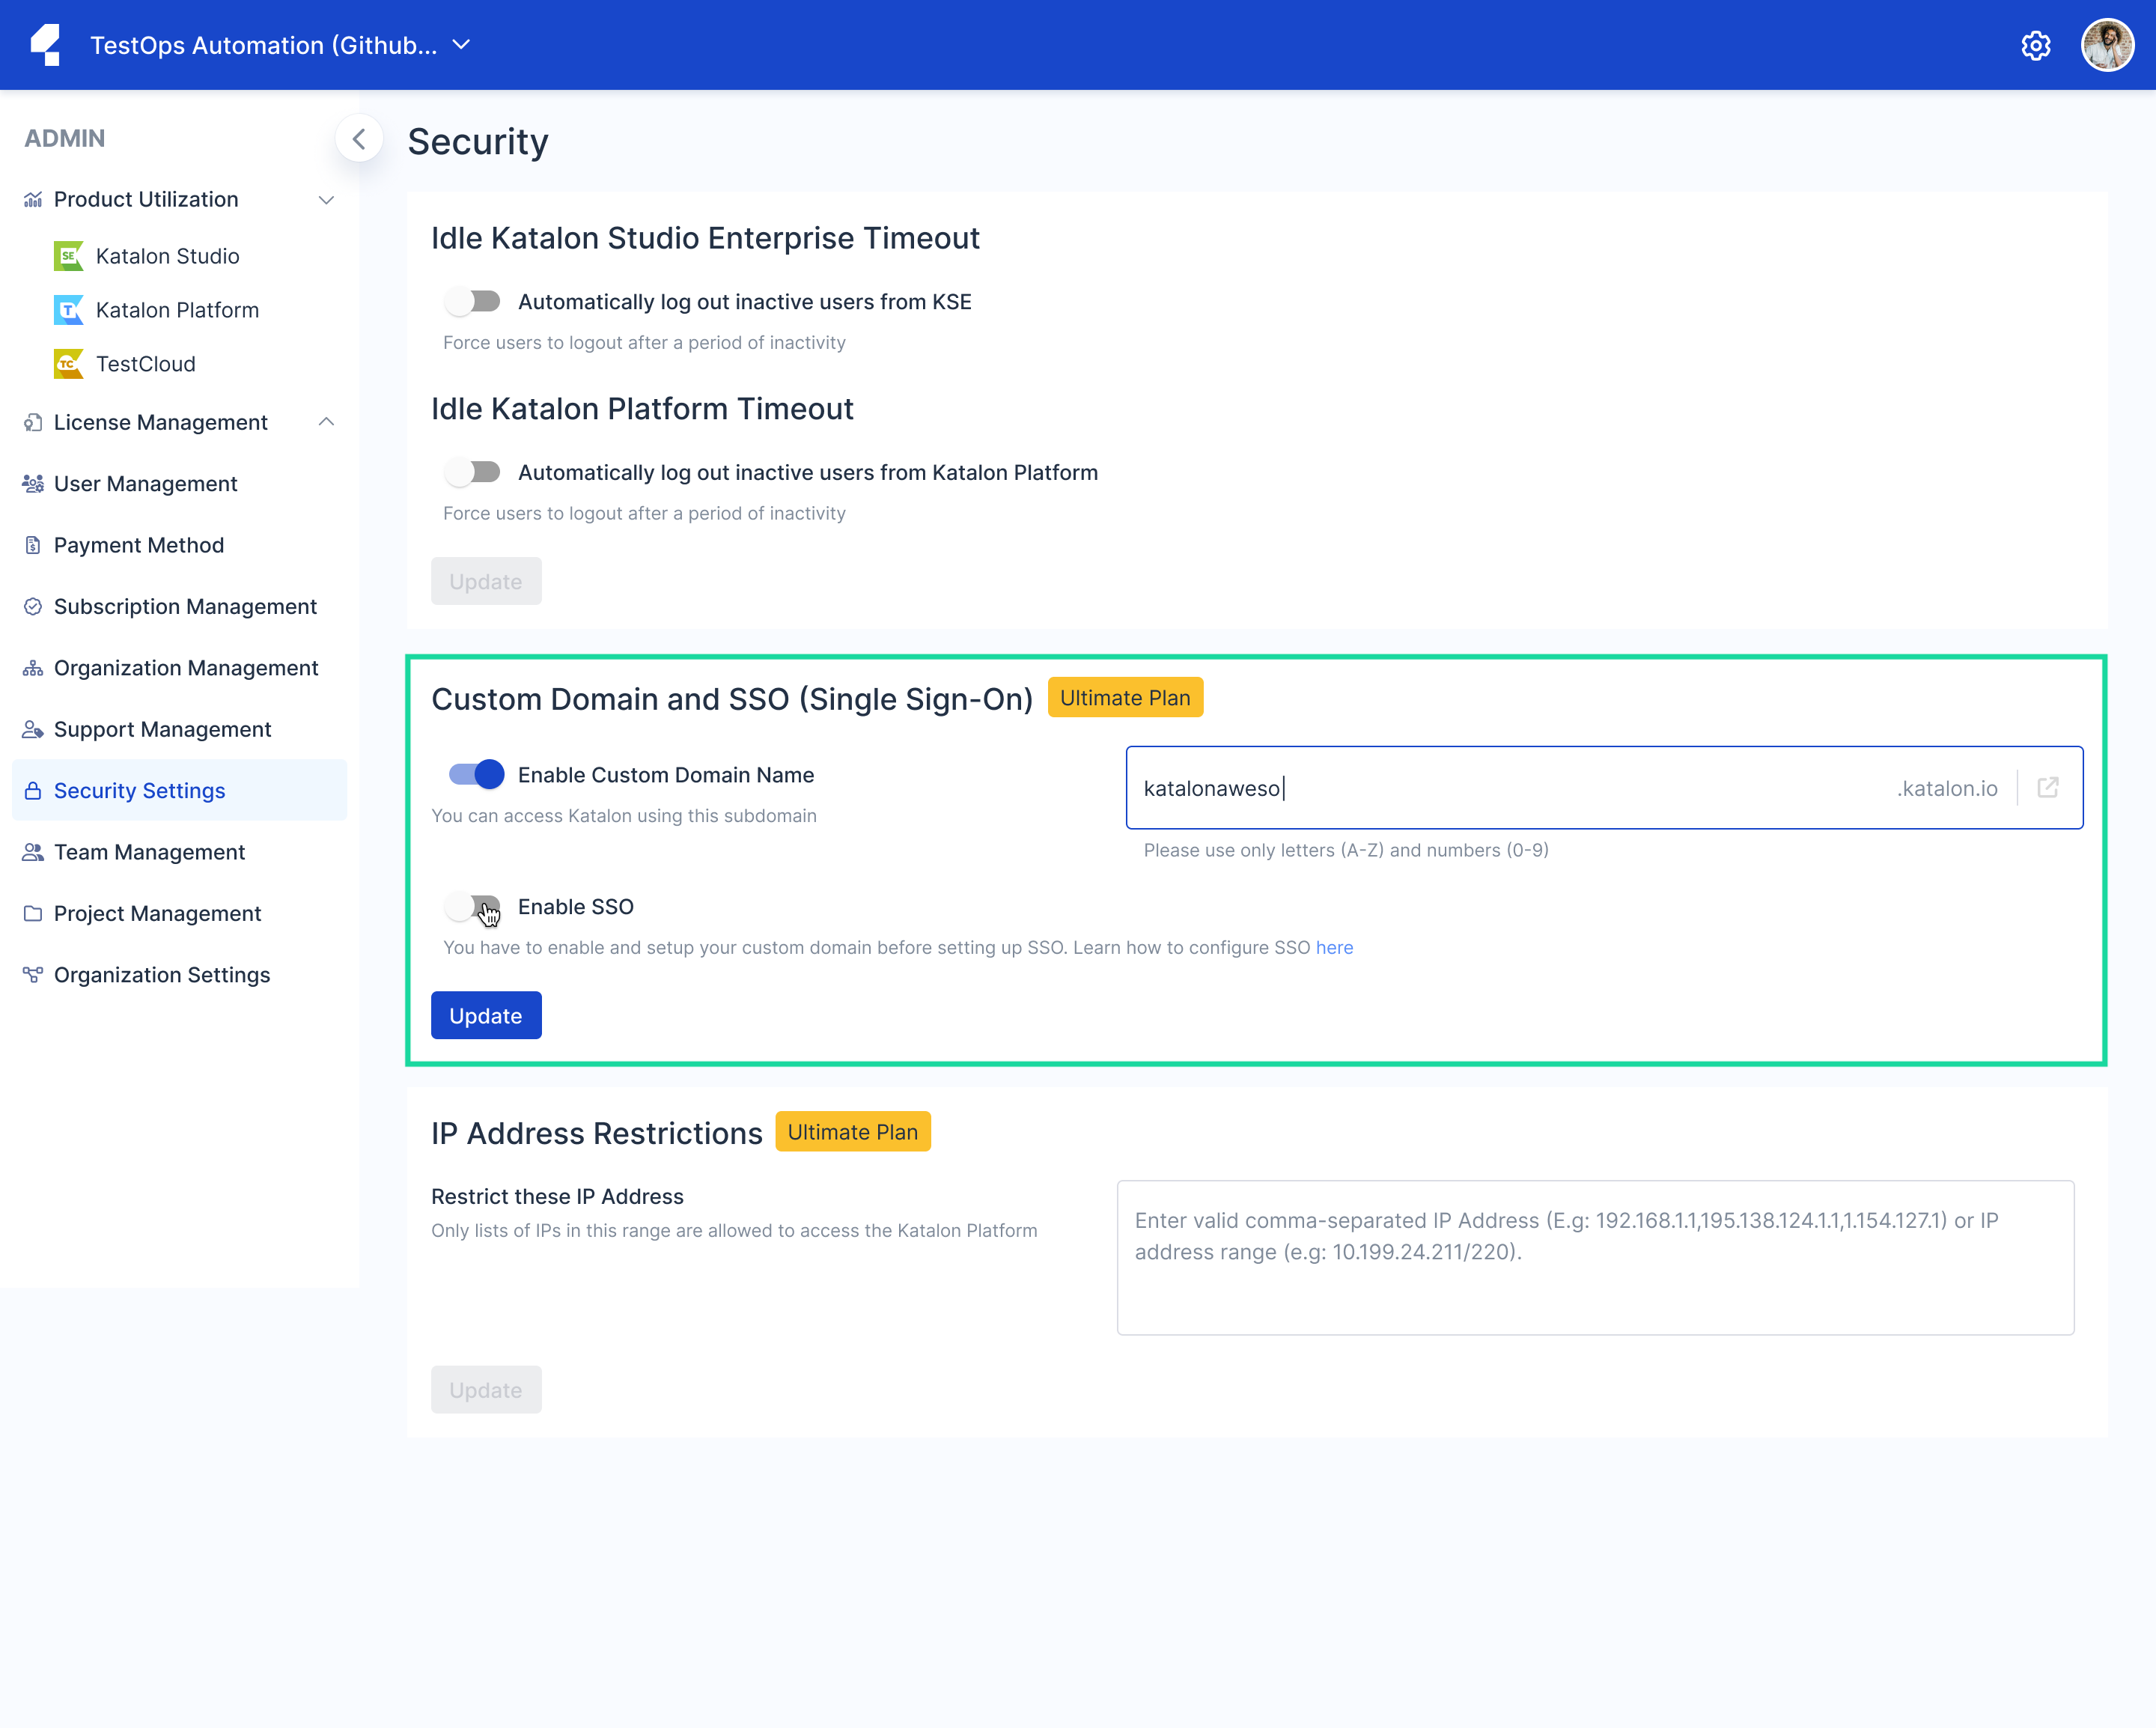Open the SSO configuration 'here' link
This screenshot has width=2156, height=1728.
coord(1334,947)
